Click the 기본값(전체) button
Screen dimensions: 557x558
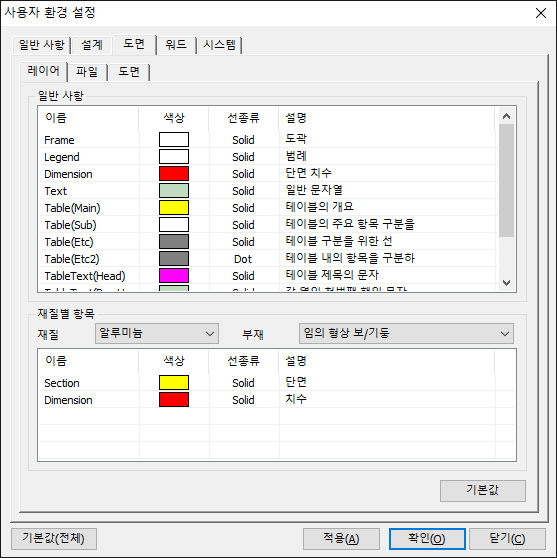coord(54,538)
